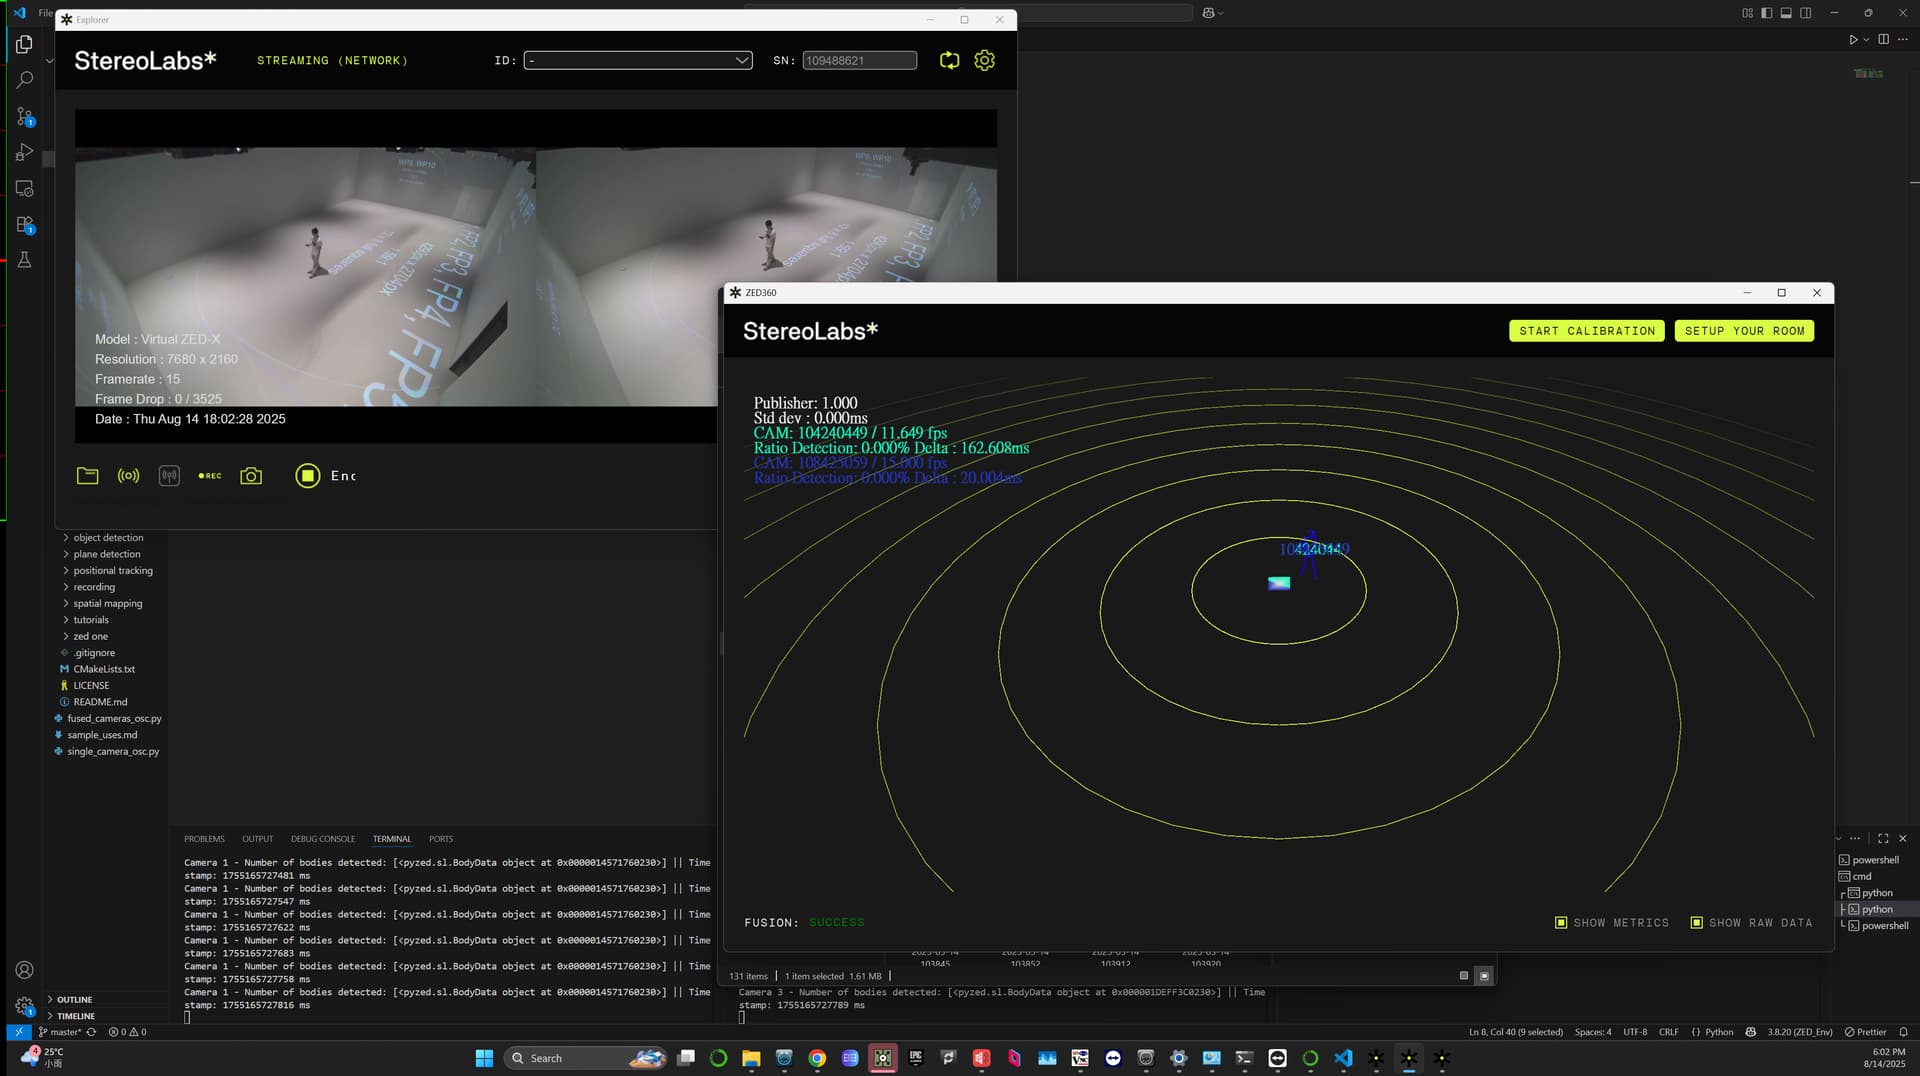Open the Testing flask icon

(x=25, y=260)
